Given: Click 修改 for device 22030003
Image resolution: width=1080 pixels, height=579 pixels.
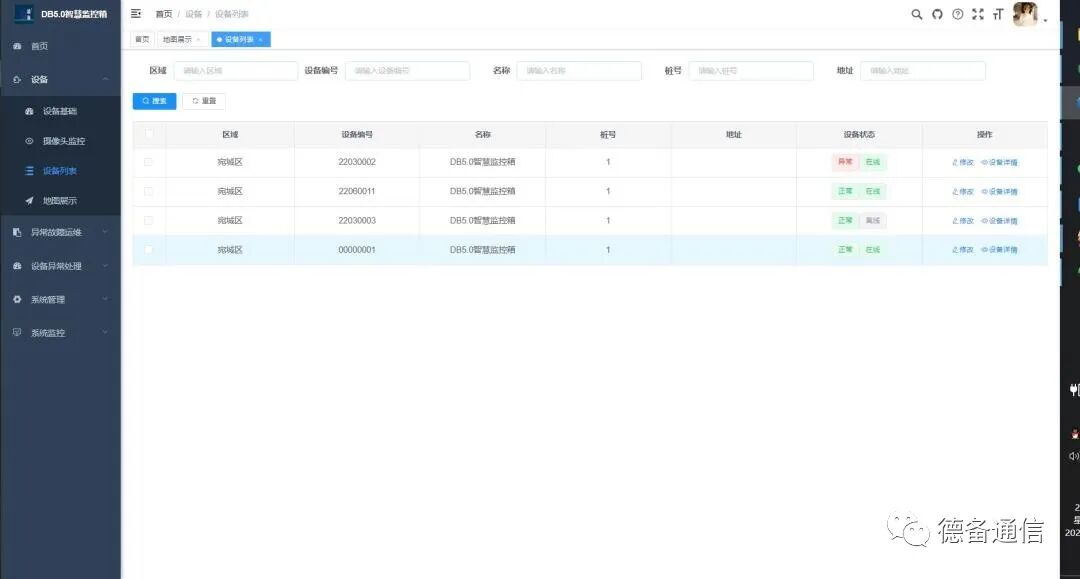Looking at the screenshot, I should 963,221.
